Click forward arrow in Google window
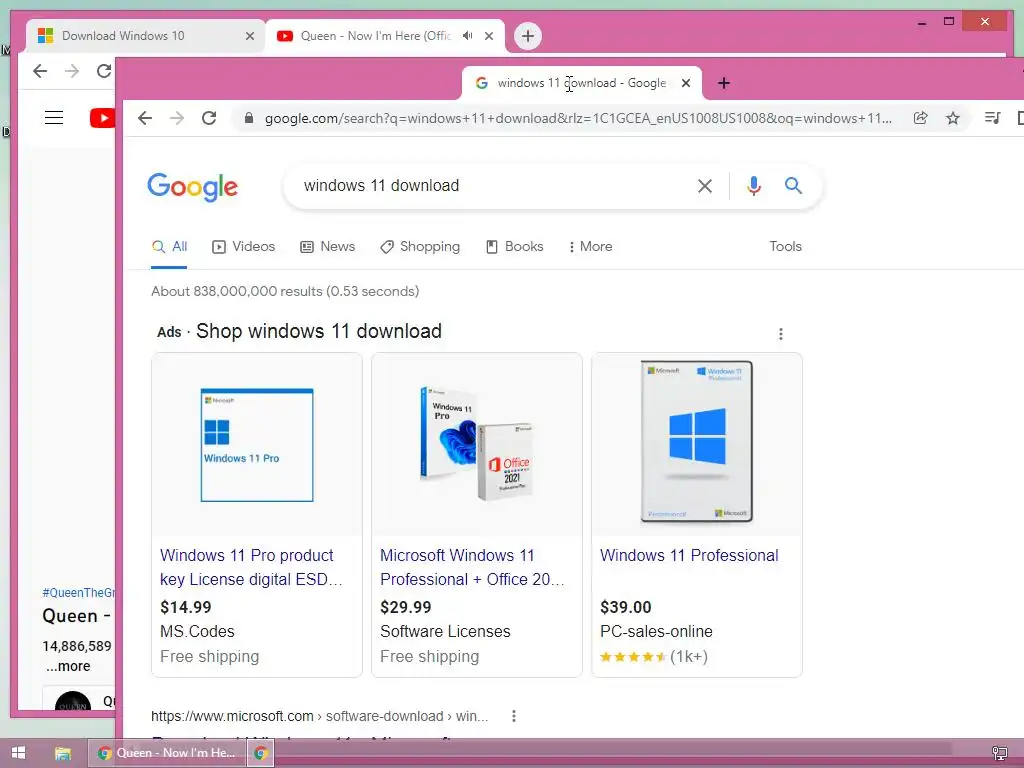Image resolution: width=1024 pixels, height=768 pixels. (x=177, y=118)
